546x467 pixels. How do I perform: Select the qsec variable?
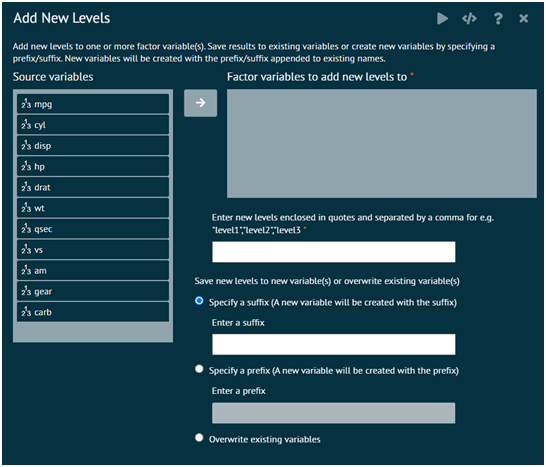(x=93, y=229)
